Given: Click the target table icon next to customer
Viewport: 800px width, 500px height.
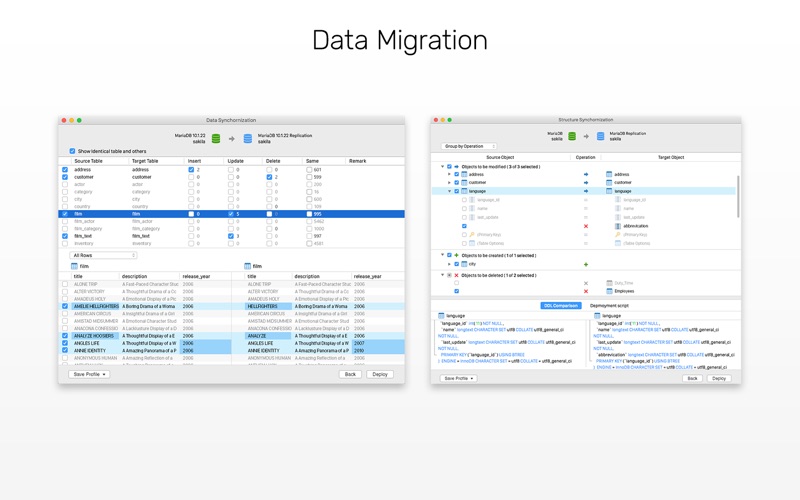Looking at the screenshot, I should (609, 183).
